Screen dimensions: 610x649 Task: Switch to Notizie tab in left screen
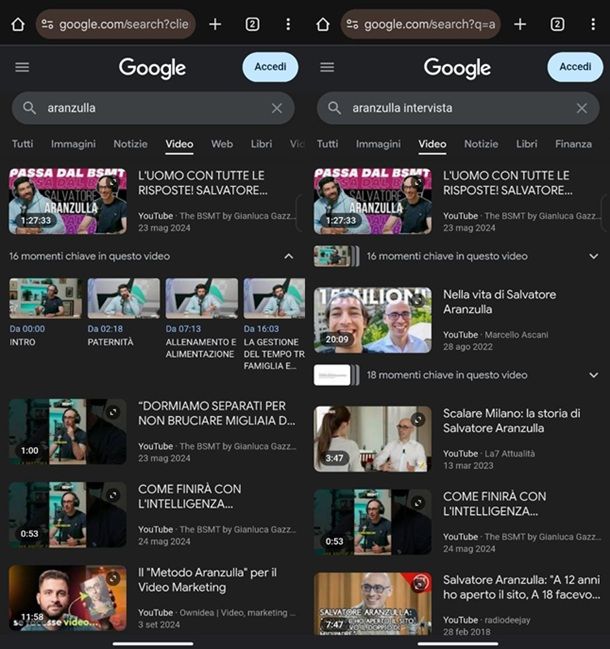pyautogui.click(x=130, y=144)
